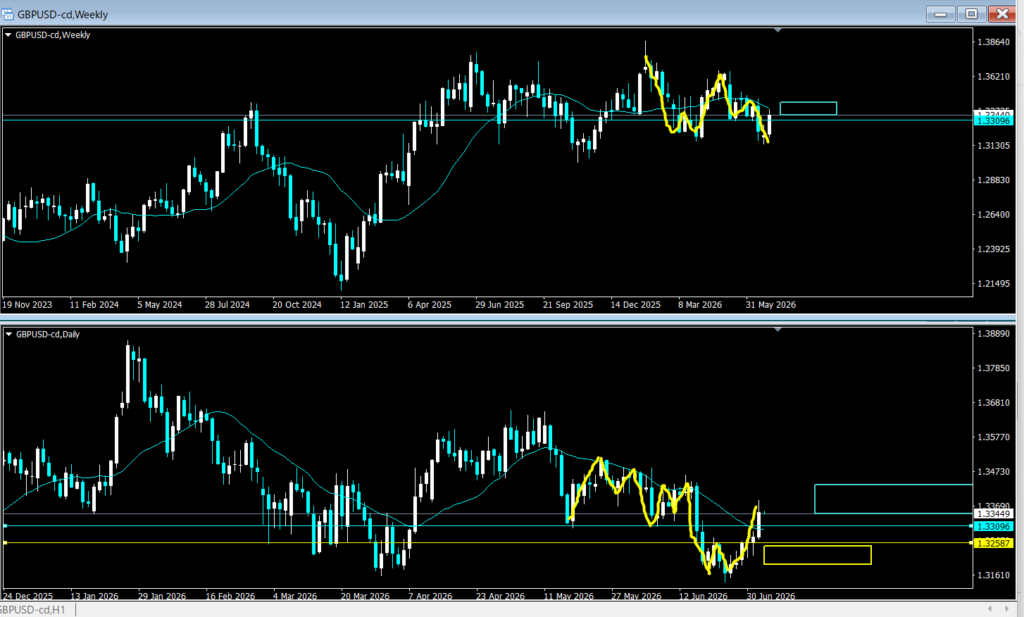The width and height of the screenshot is (1024, 617).
Task: Open the GBPUSD-cd,Weekly chart menu triangle
Action: [x=8, y=35]
